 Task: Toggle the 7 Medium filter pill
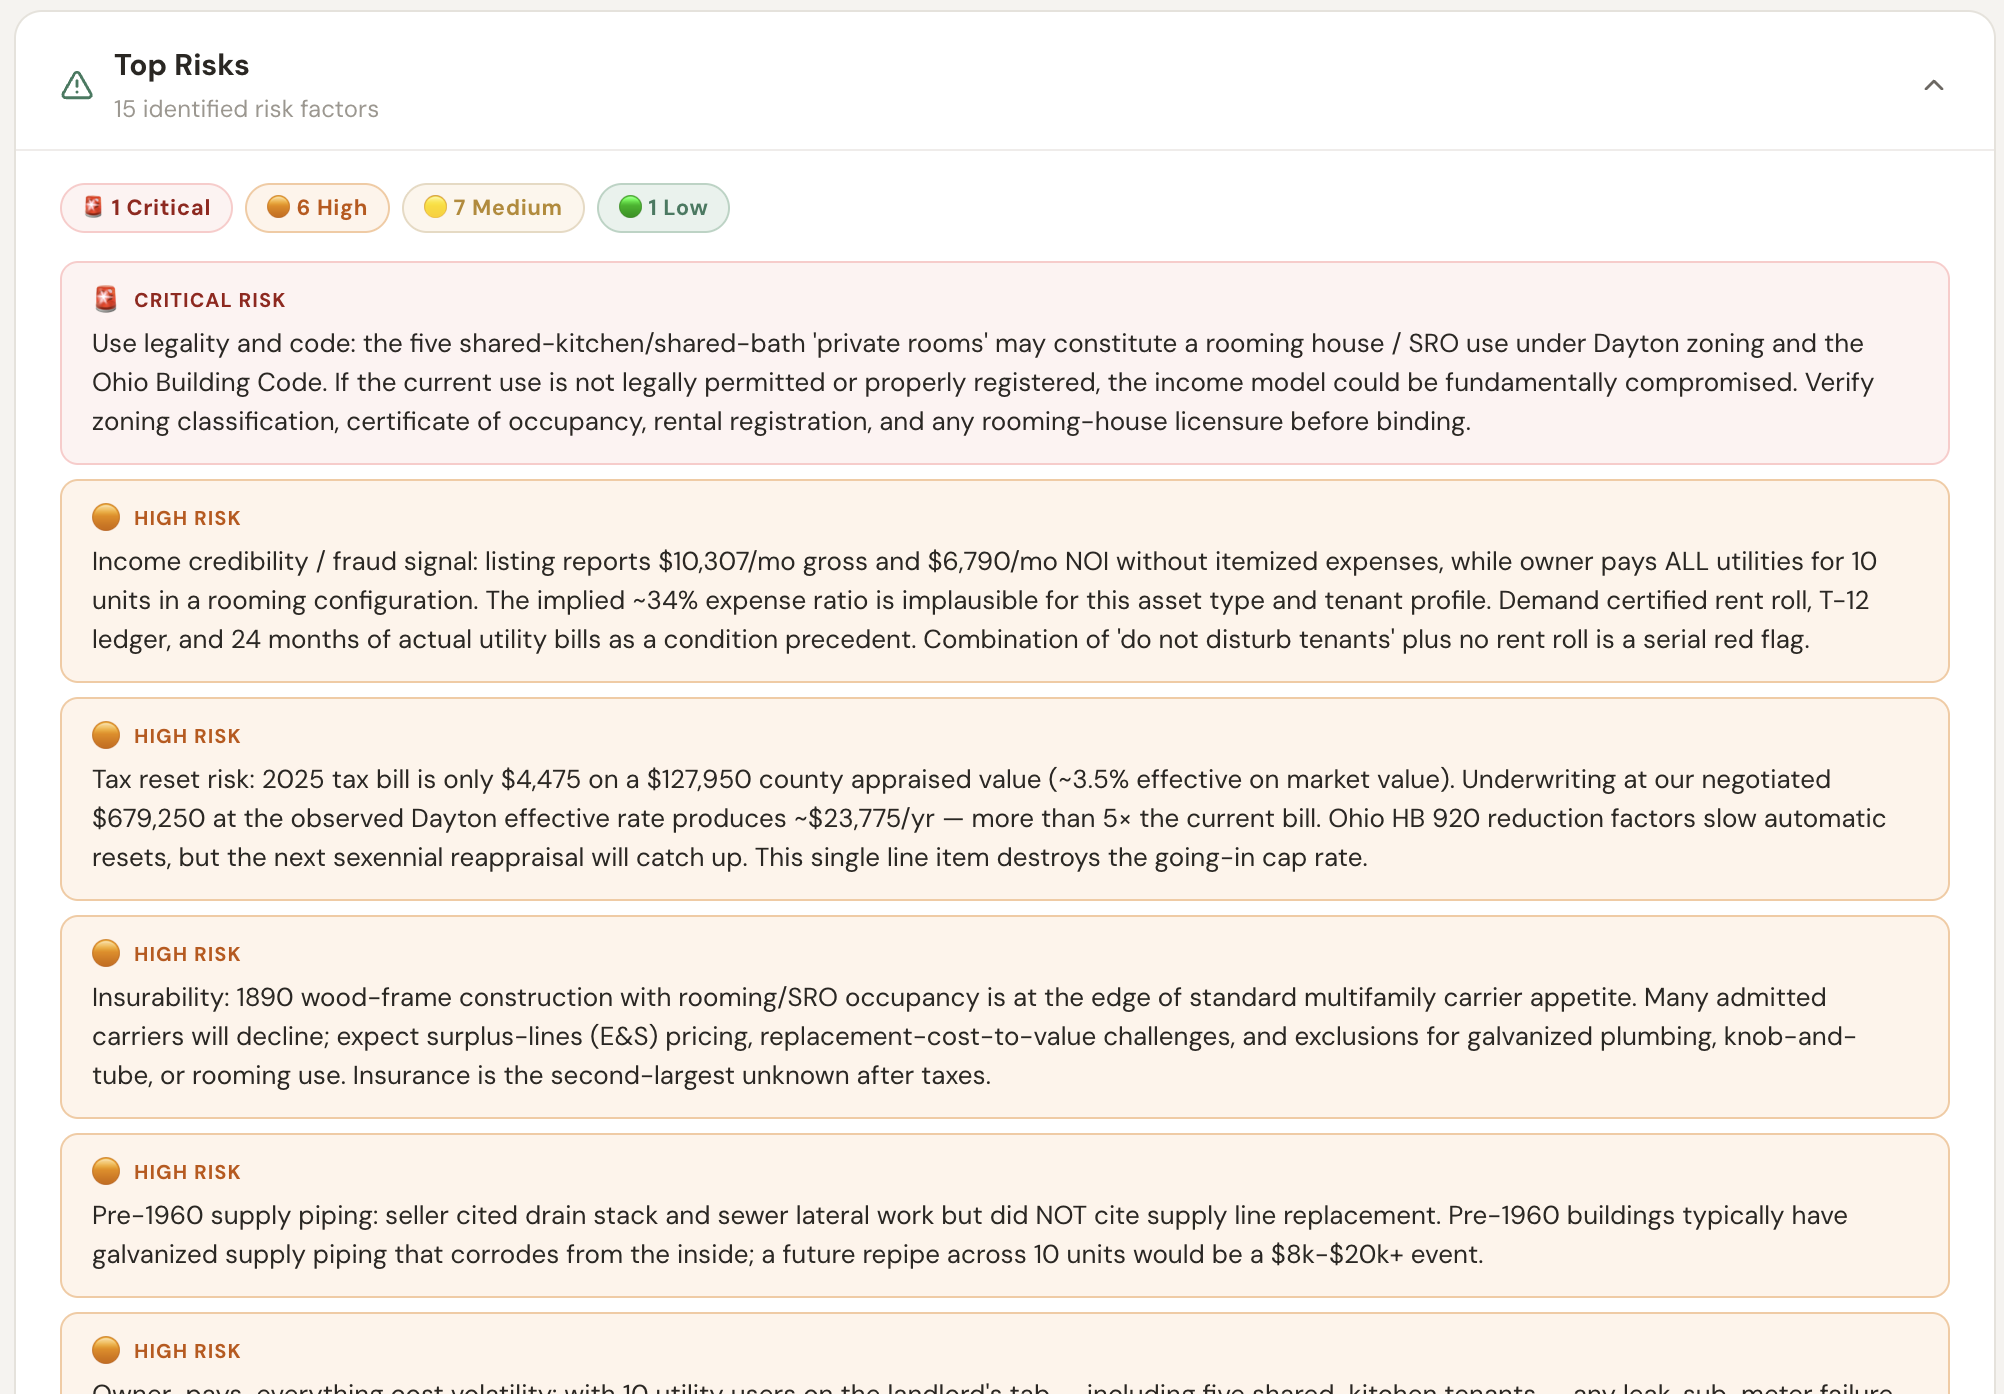(x=493, y=208)
